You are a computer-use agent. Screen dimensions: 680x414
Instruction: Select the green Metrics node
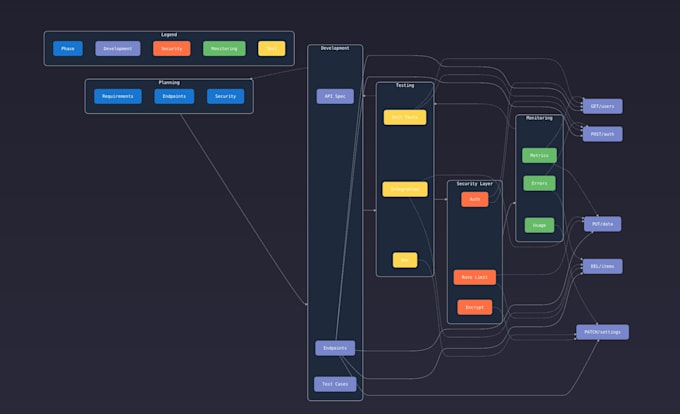click(539, 156)
